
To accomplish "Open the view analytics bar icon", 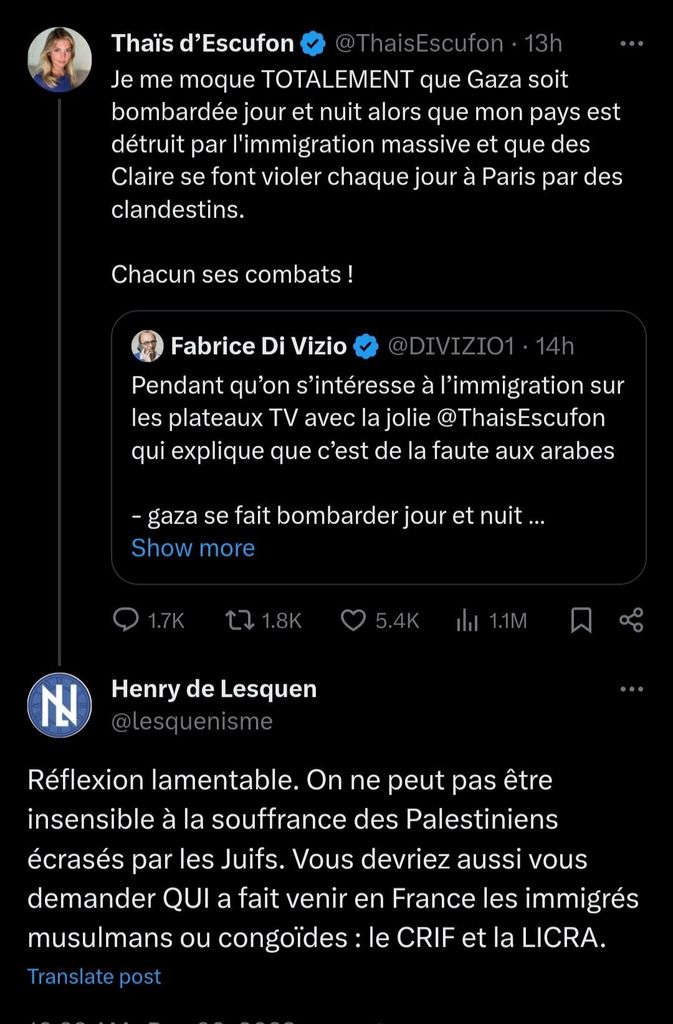I will click(467, 621).
